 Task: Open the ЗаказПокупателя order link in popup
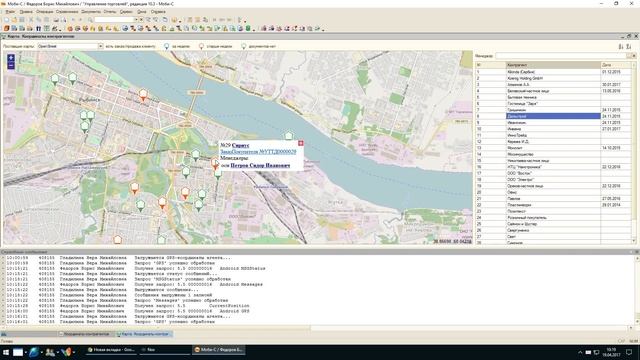coord(258,152)
